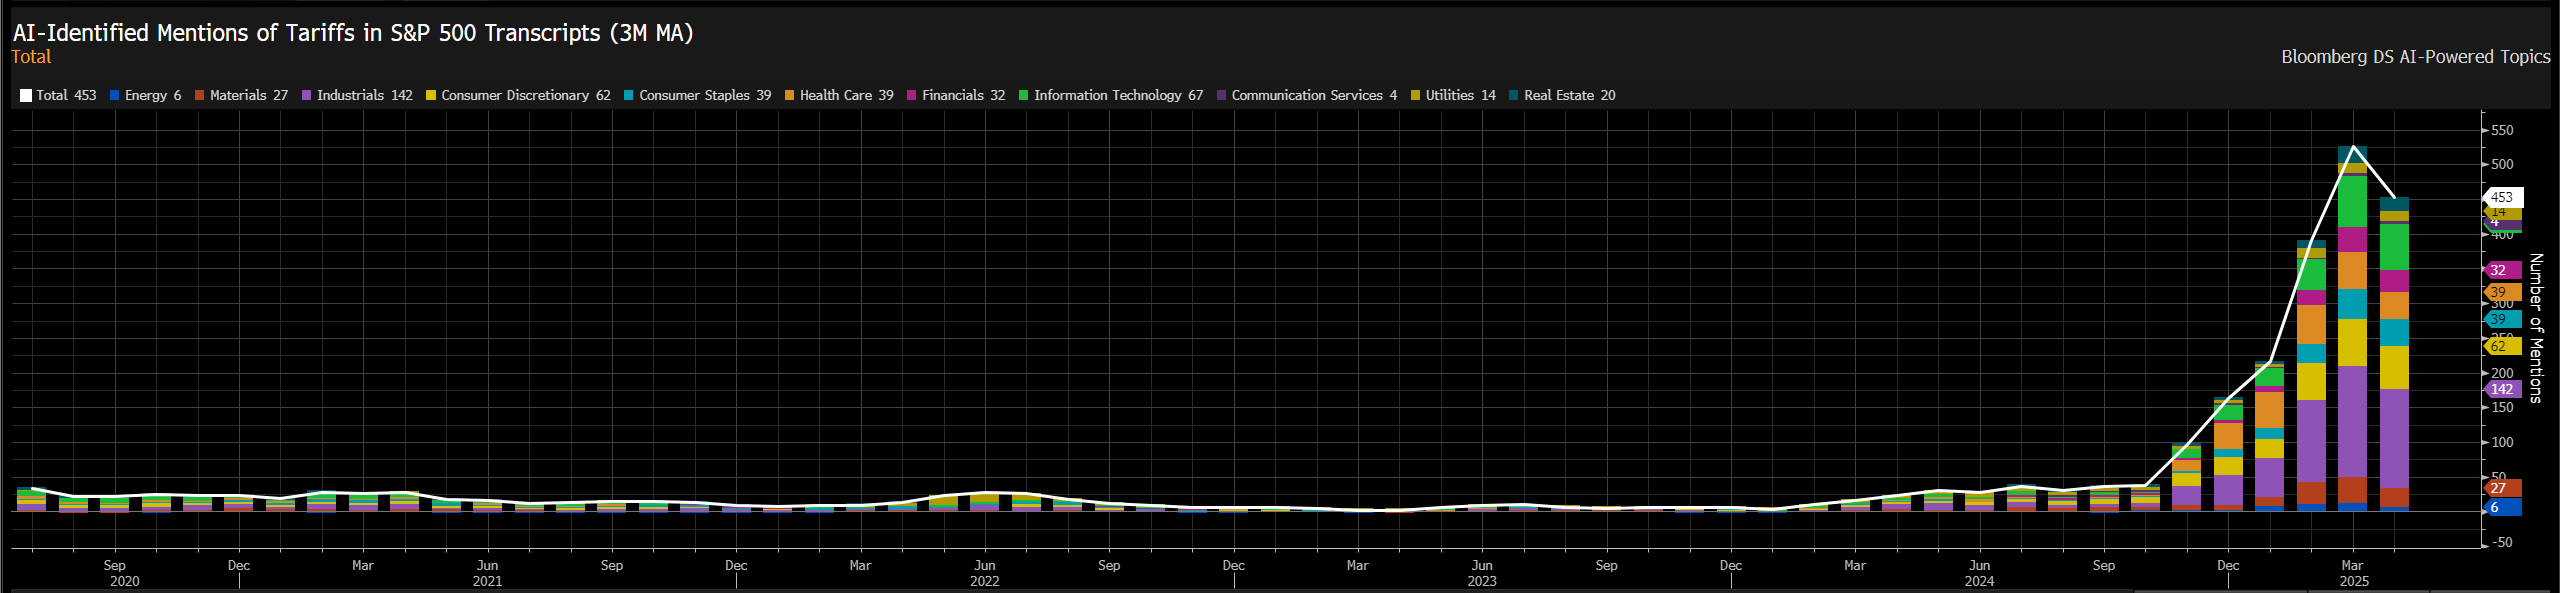Click the purple Industrials legend swatch
2560x593 pixels.
(307, 96)
